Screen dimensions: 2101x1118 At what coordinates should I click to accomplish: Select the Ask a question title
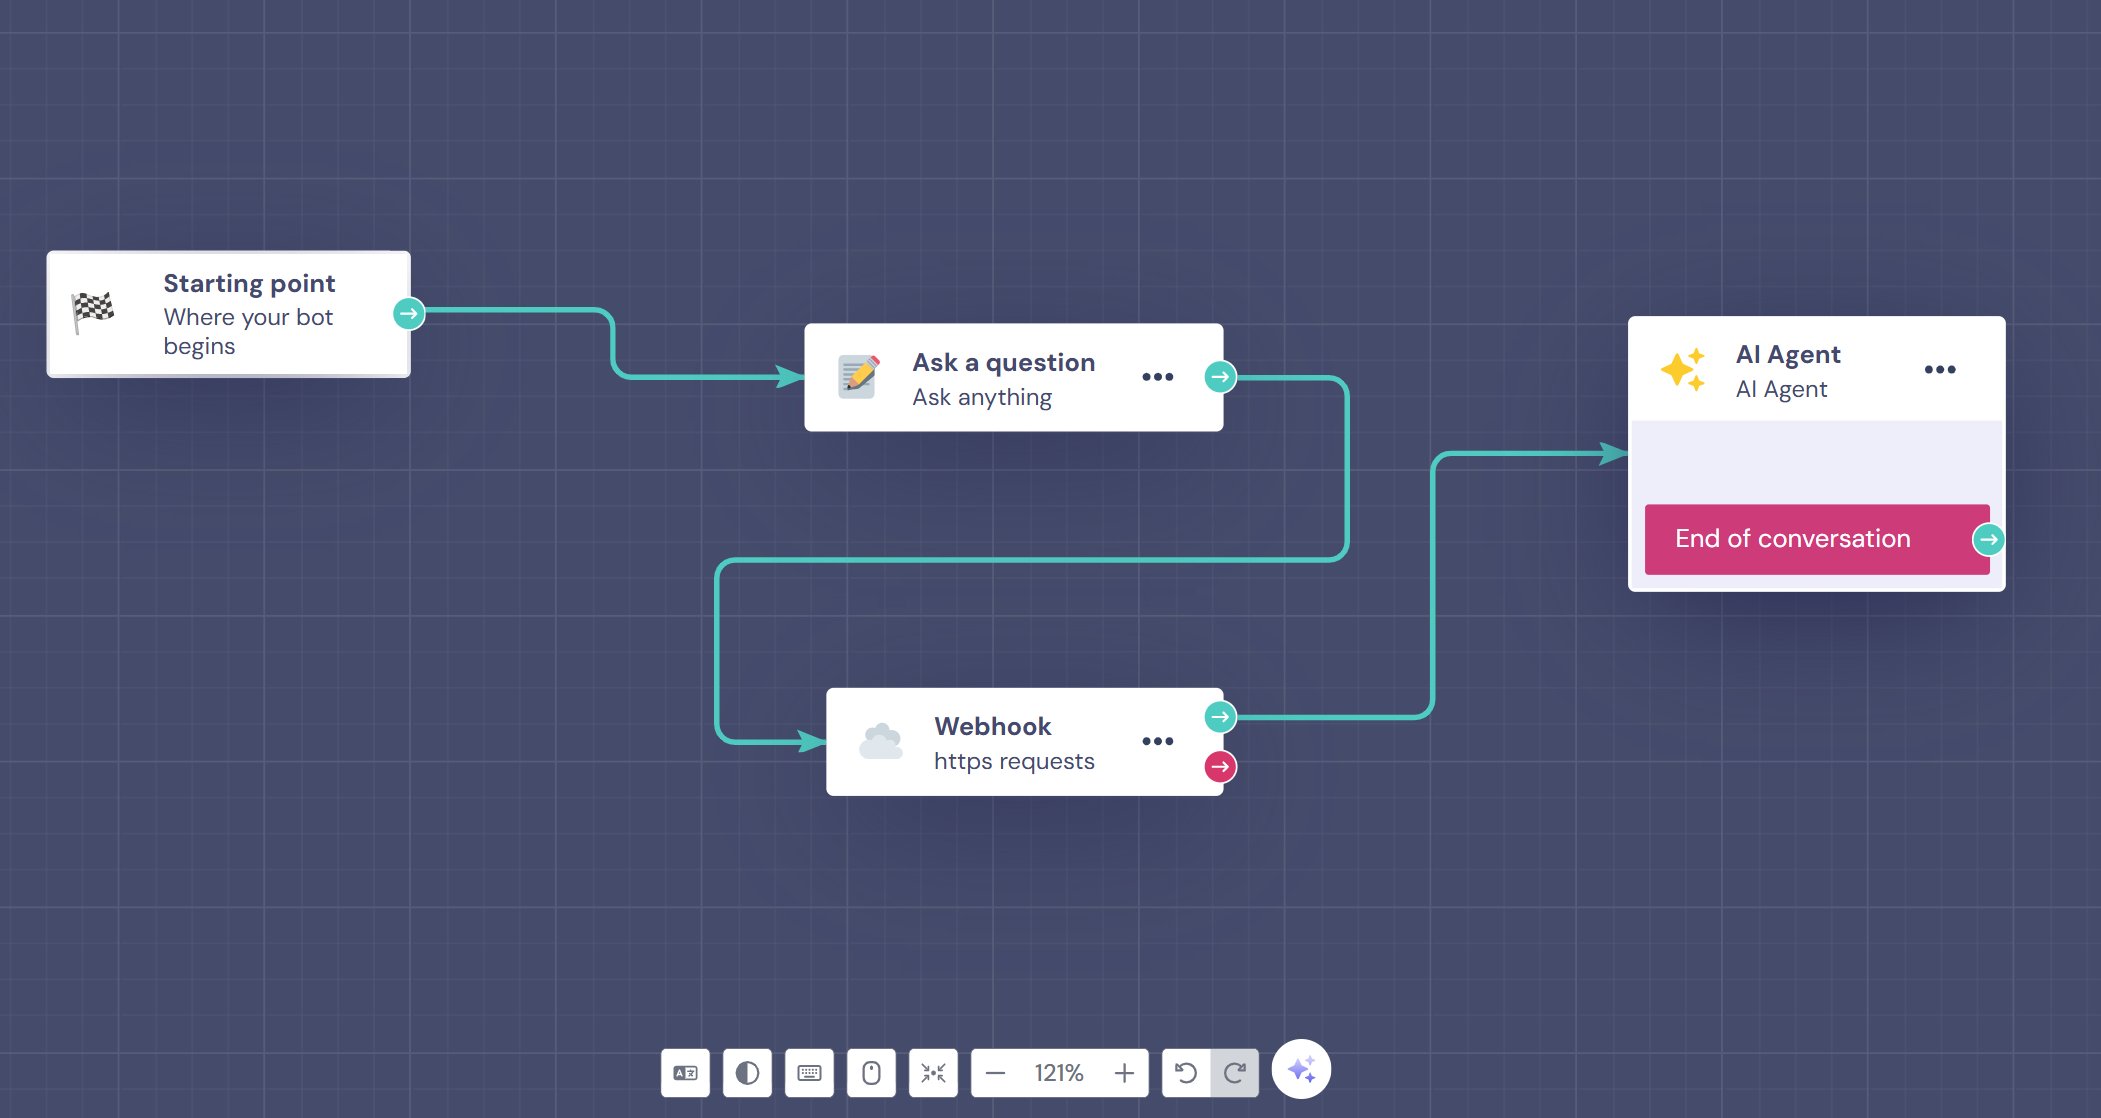click(1004, 362)
